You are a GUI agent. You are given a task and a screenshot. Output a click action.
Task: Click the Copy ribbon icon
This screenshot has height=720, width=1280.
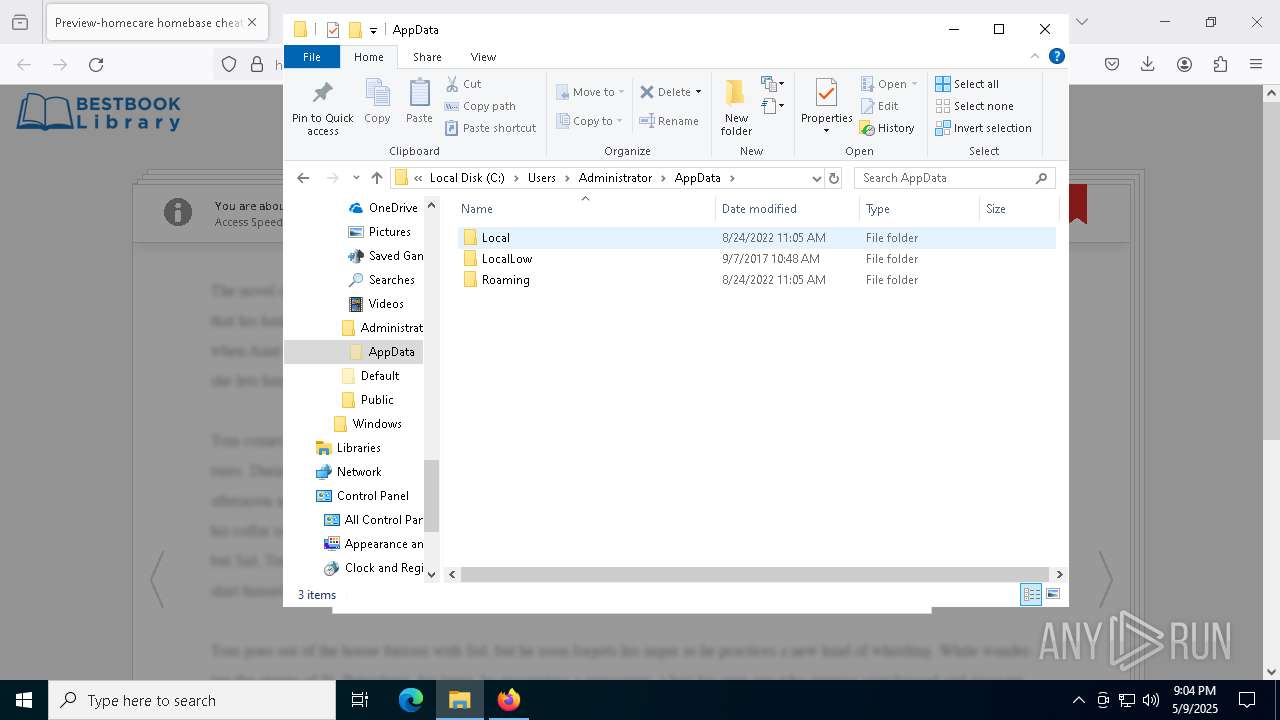coord(377,102)
